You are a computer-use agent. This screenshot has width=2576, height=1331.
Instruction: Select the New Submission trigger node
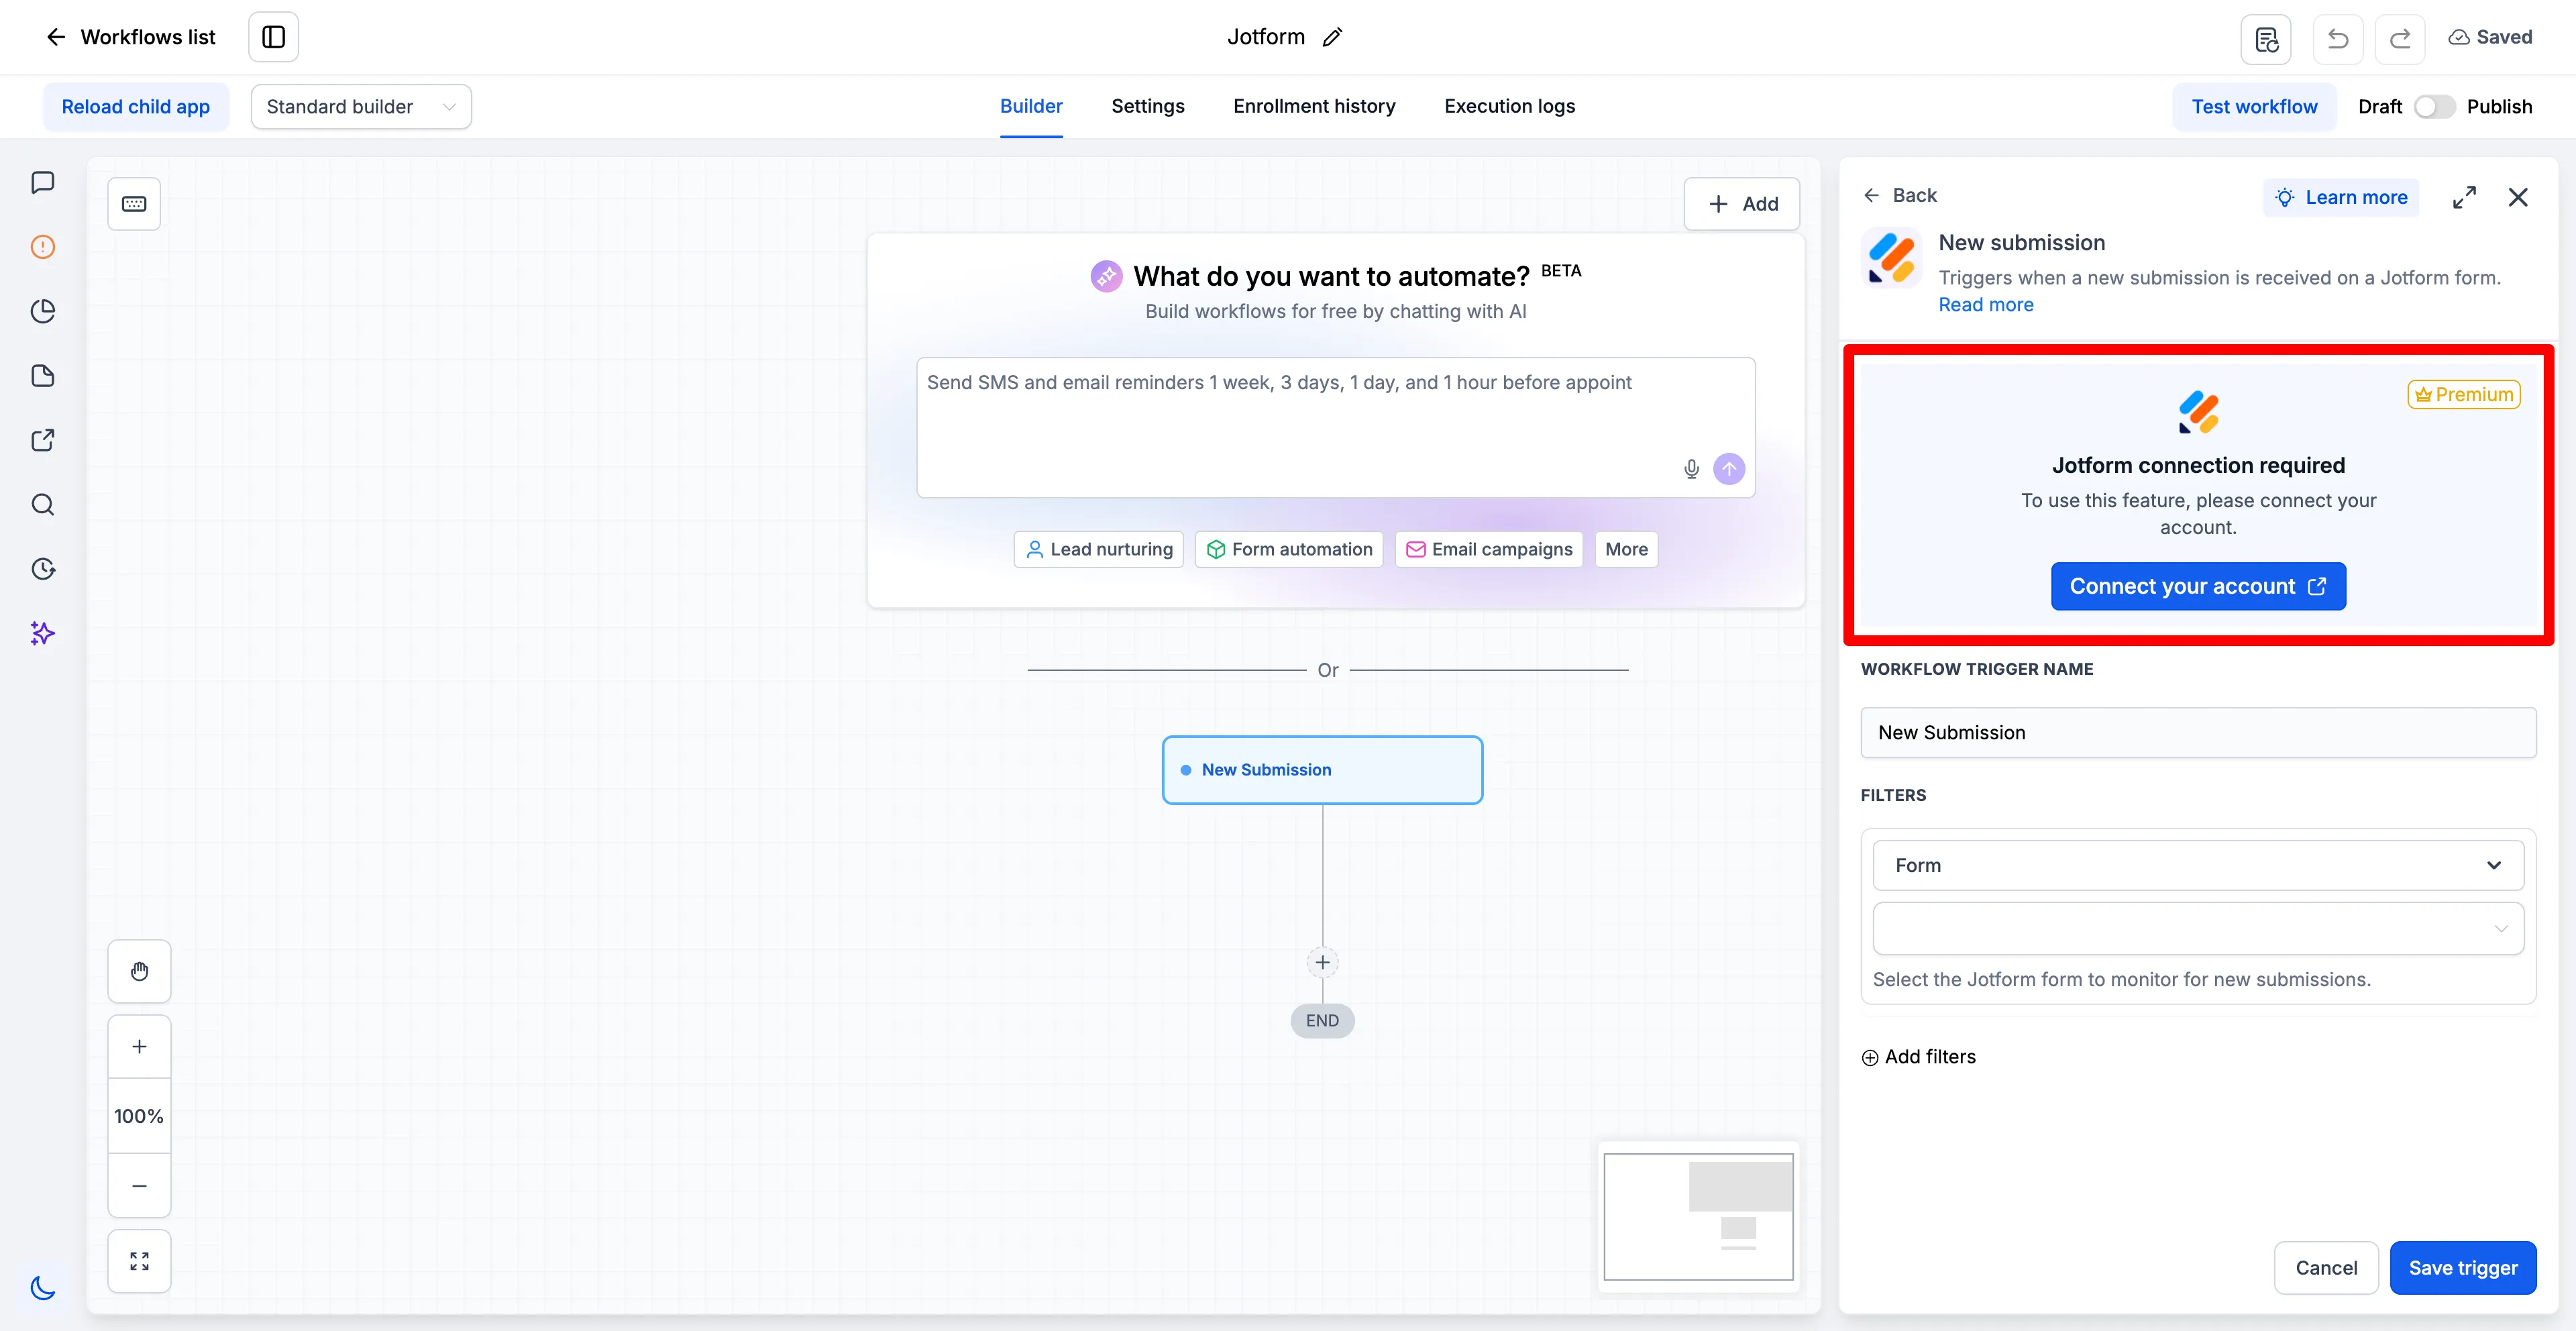1322,770
